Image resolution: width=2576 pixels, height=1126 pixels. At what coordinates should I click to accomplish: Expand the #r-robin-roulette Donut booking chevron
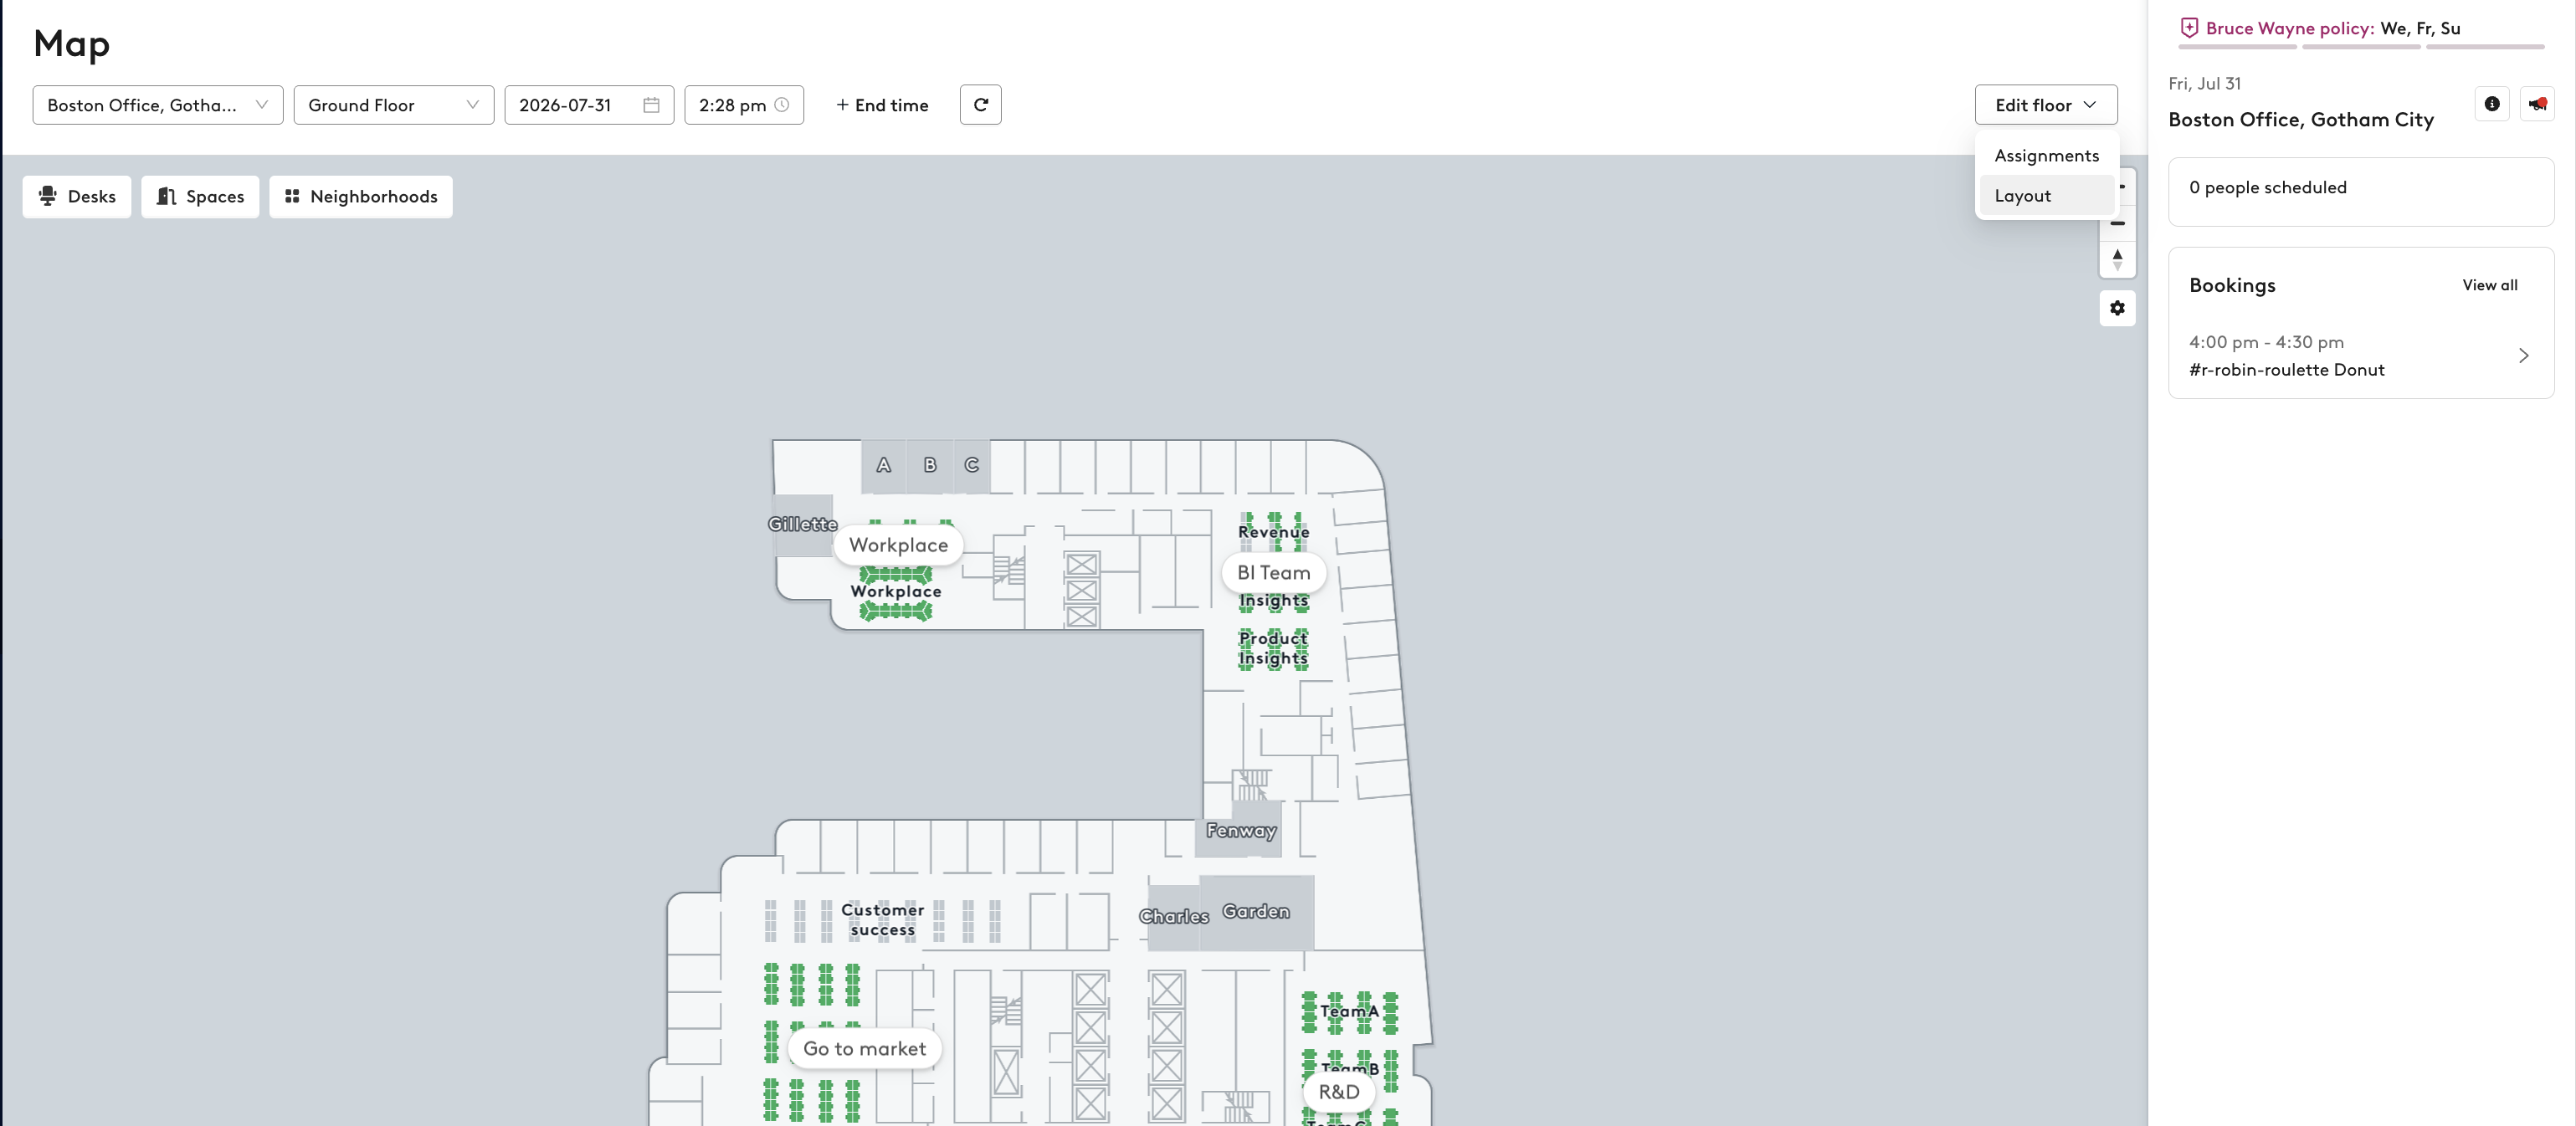[x=2523, y=356]
